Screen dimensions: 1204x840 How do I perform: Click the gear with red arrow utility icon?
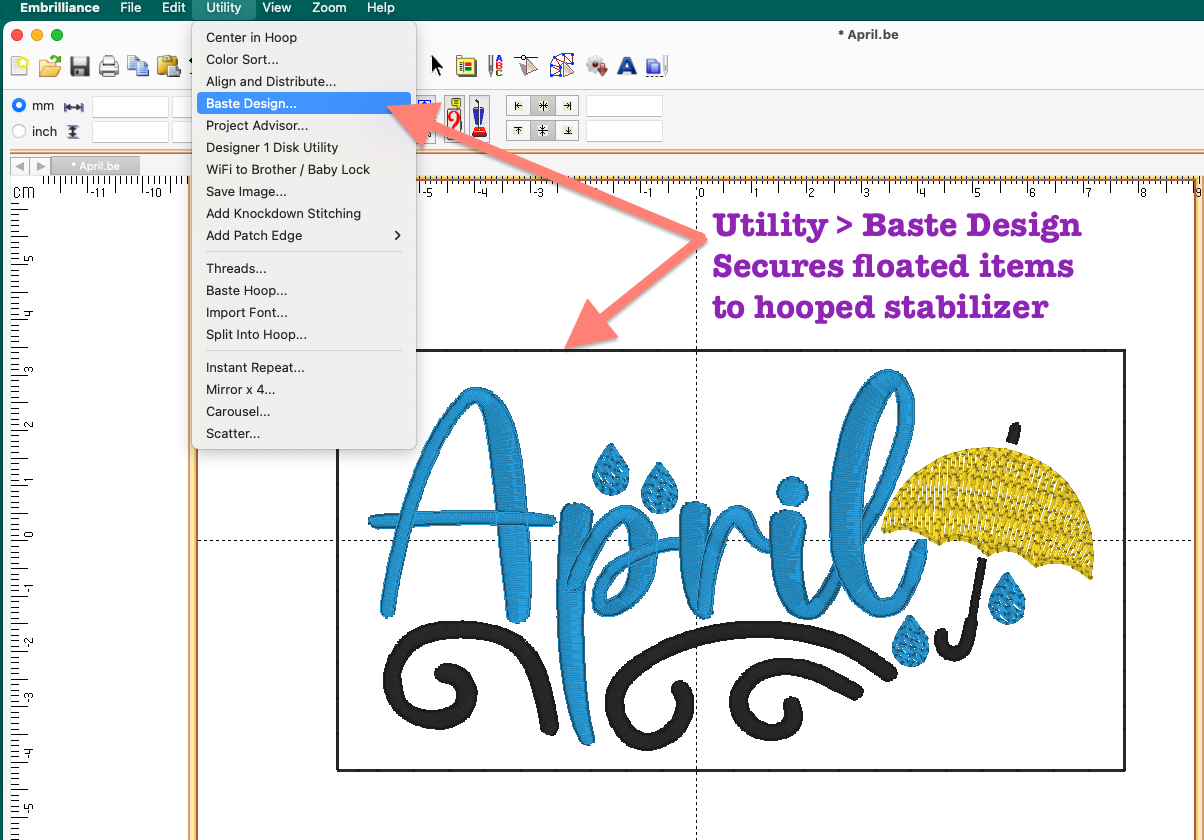[597, 64]
